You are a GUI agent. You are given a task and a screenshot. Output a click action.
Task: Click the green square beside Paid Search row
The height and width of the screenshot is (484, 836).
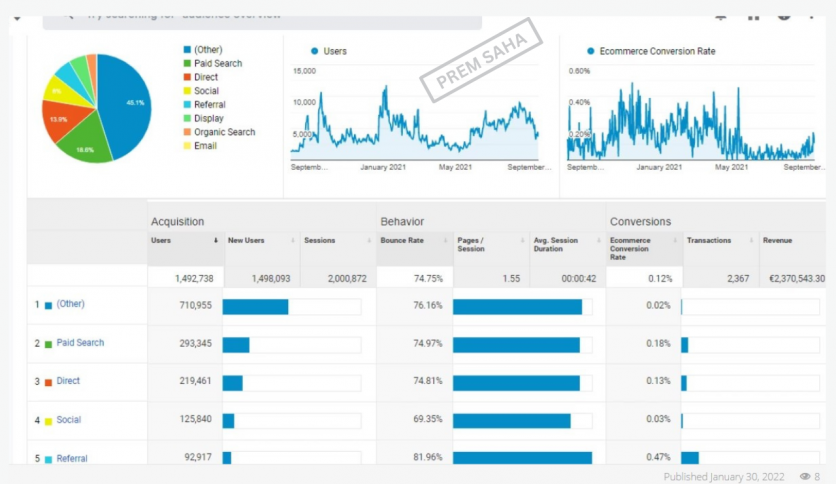tap(48, 344)
